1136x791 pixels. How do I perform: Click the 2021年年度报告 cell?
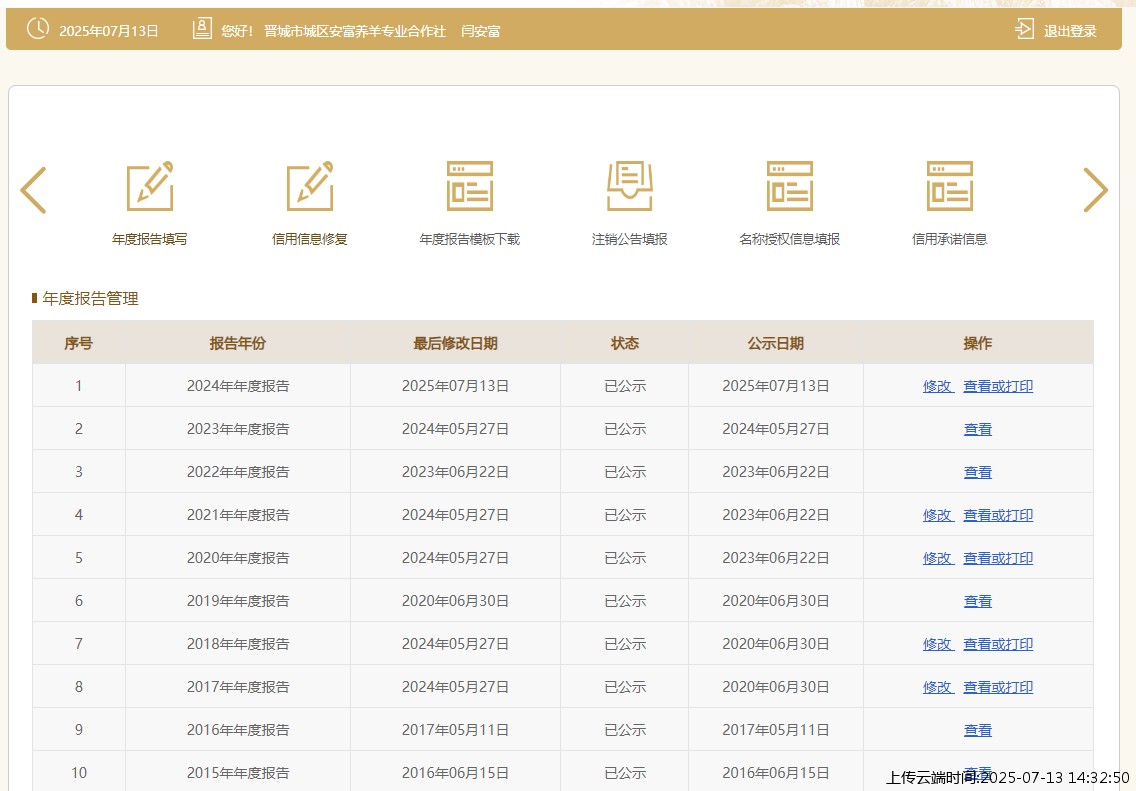(x=238, y=515)
